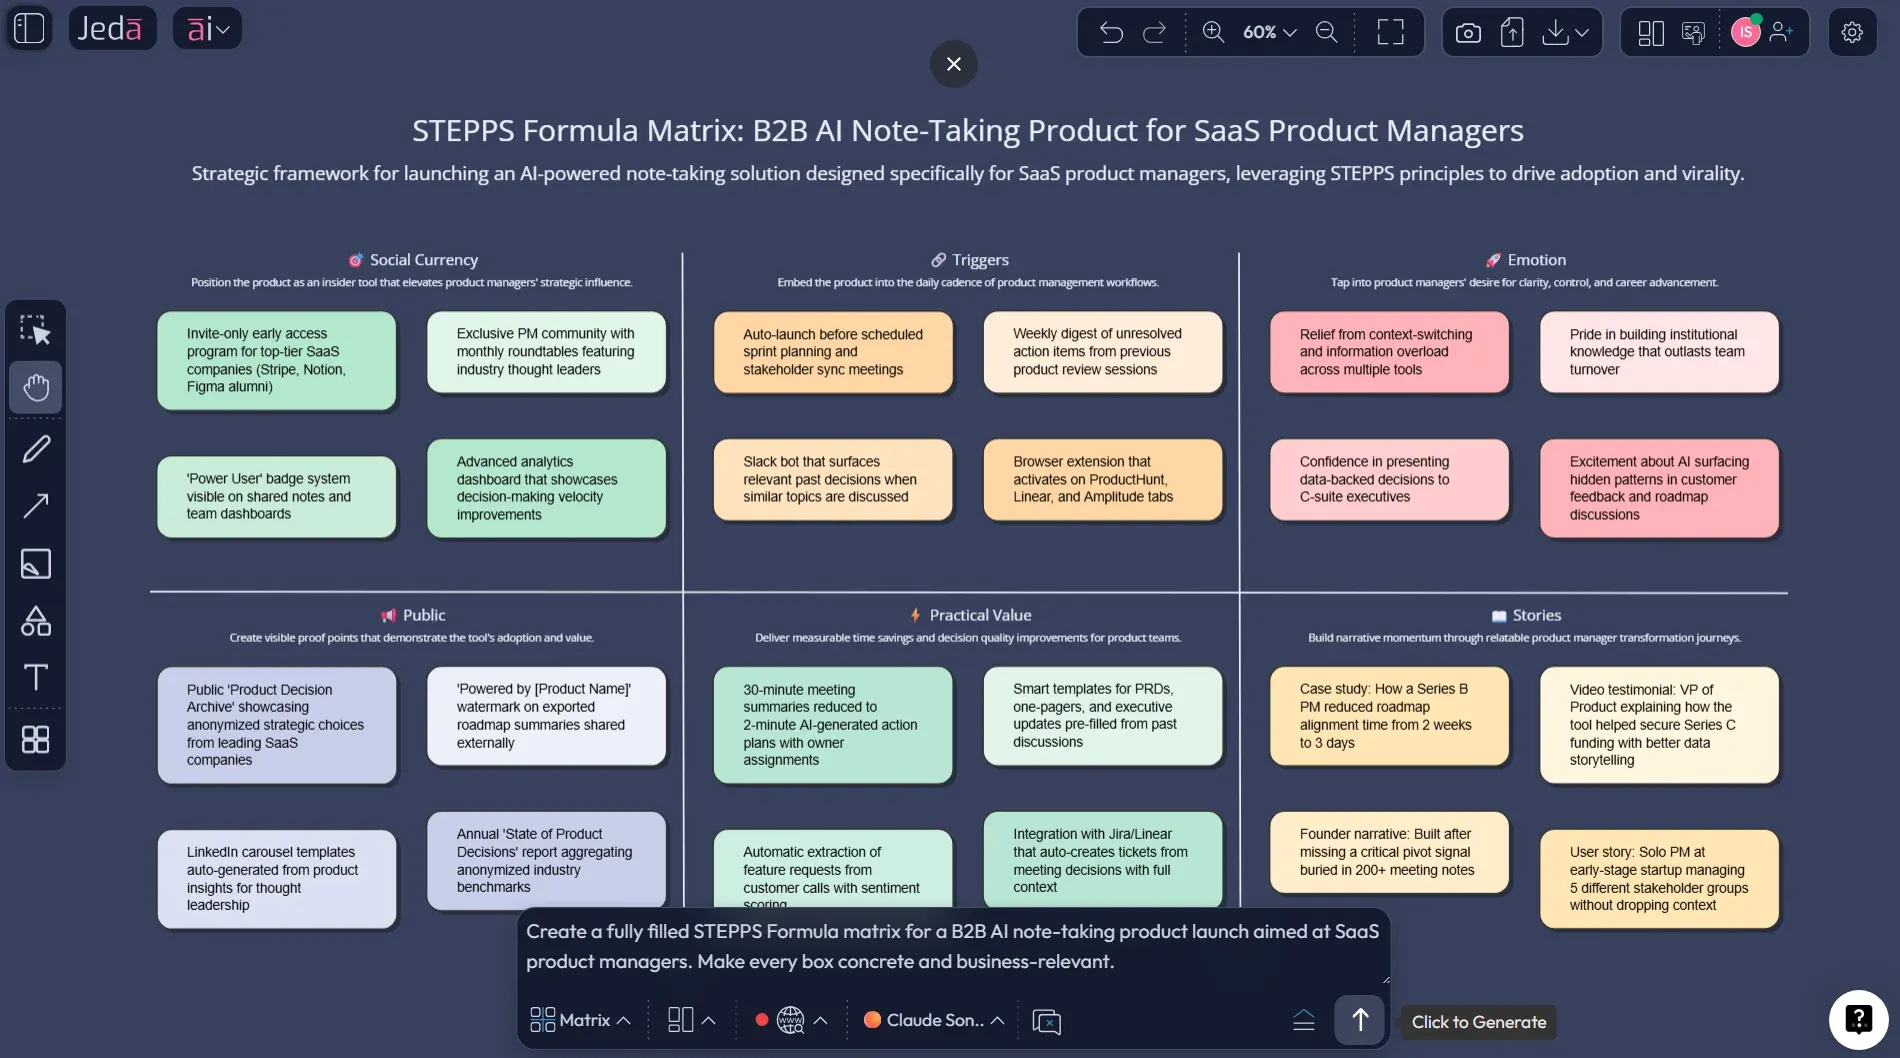Activate the hand pan tool

(36, 387)
